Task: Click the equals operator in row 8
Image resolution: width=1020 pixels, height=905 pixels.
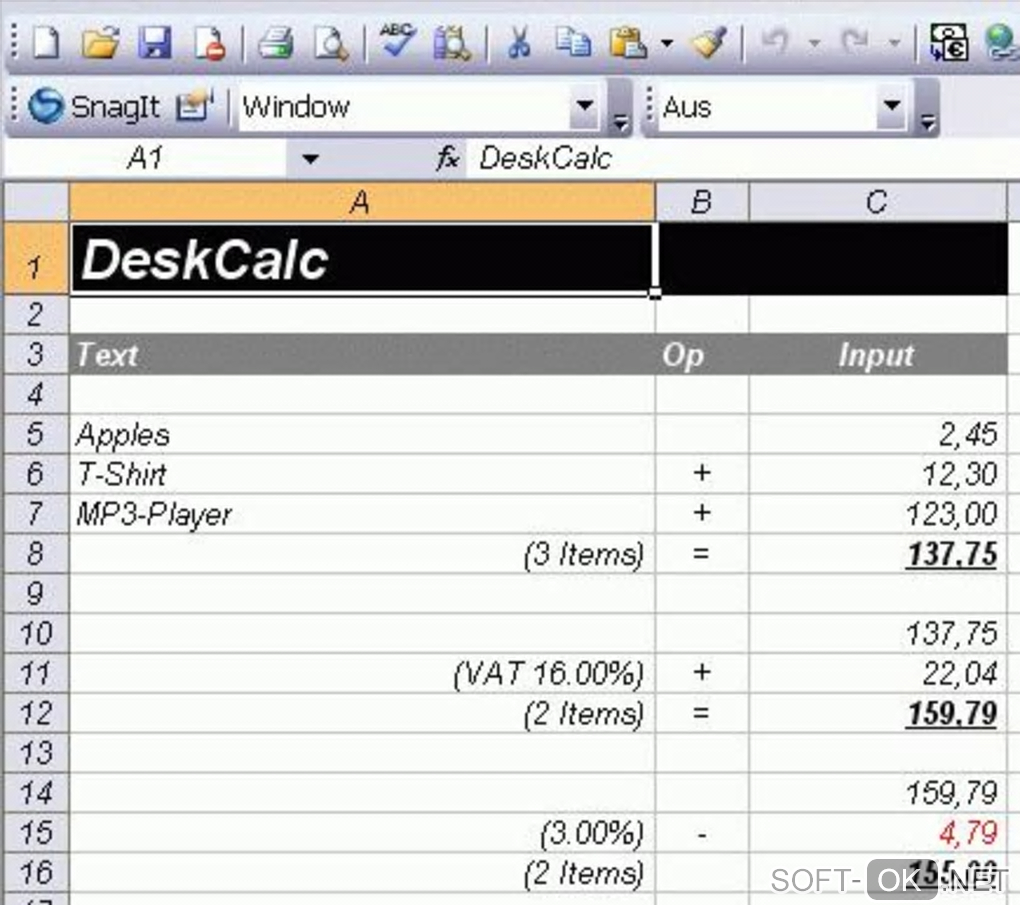Action: point(702,554)
